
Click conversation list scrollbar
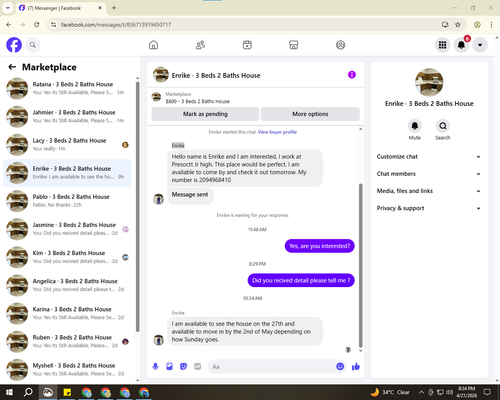point(137,207)
